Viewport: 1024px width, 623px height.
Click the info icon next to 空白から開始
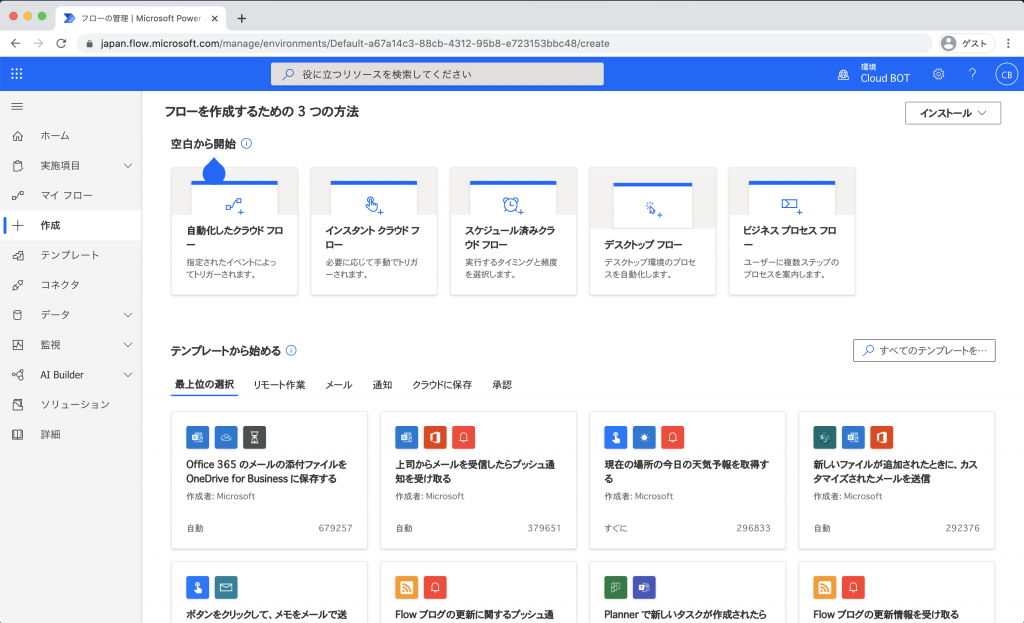(246, 144)
